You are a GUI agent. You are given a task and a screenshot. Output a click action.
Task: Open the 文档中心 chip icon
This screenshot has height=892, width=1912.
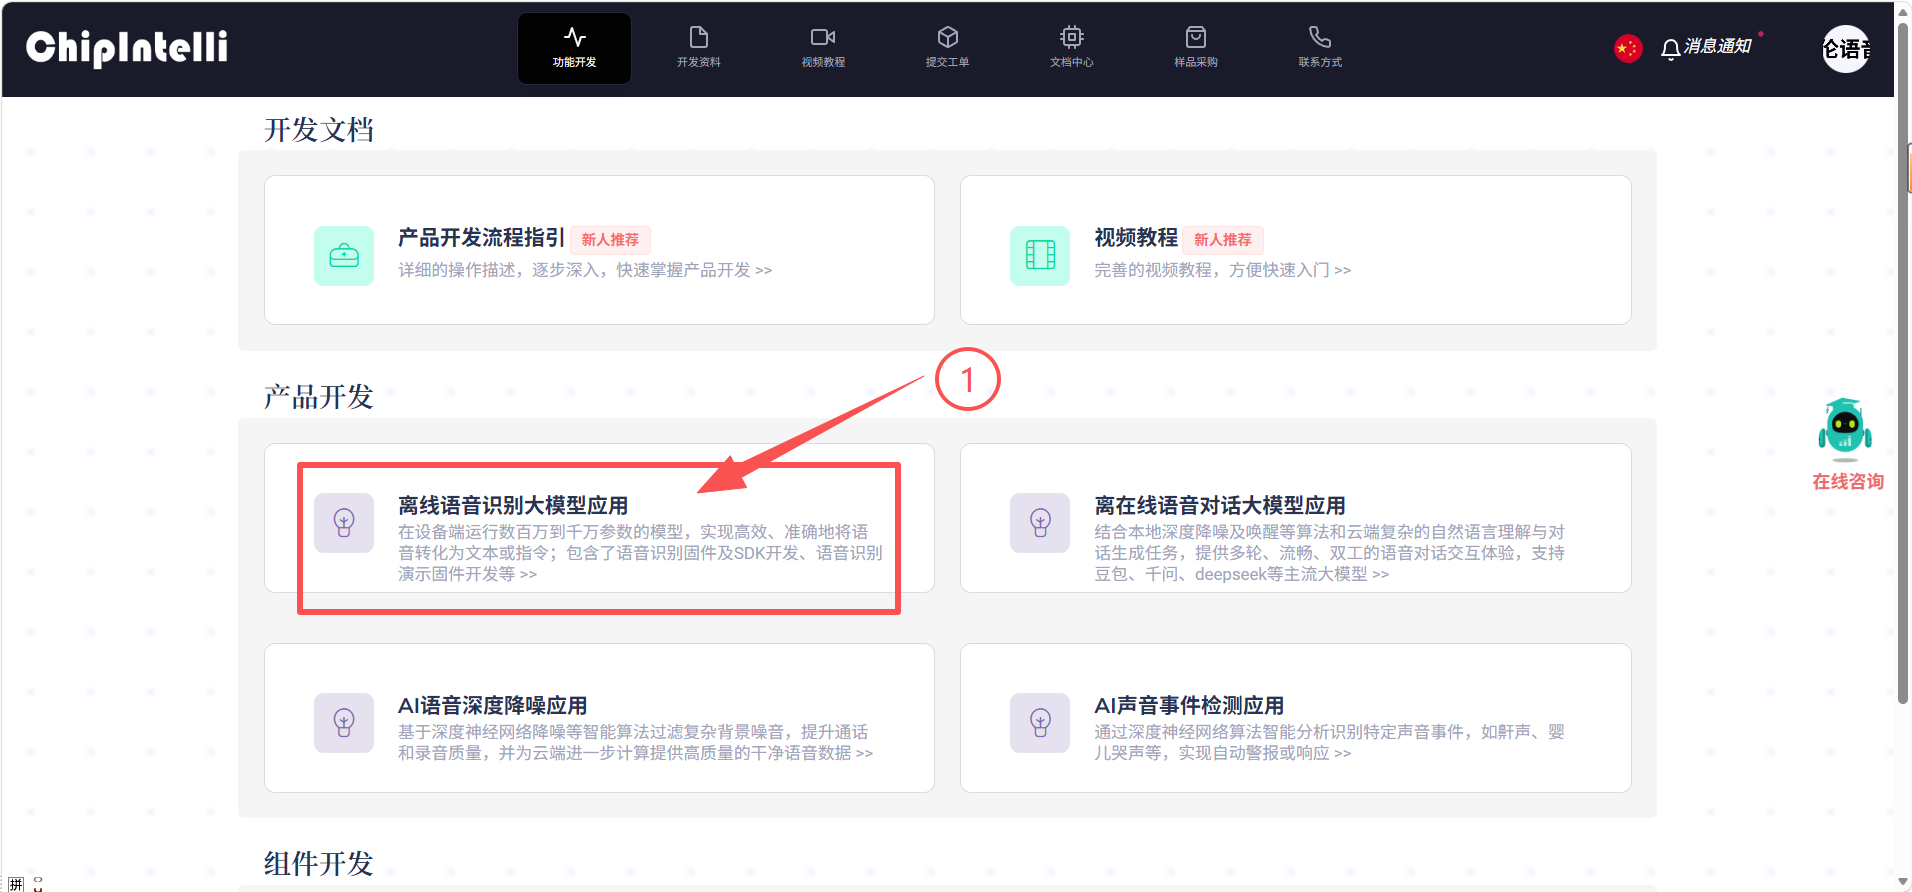pyautogui.click(x=1072, y=38)
